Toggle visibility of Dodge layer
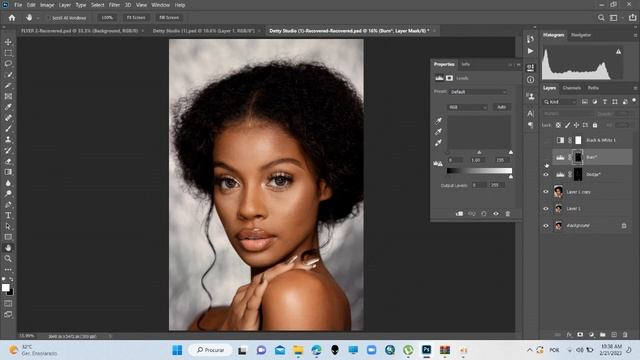This screenshot has width=640, height=360. pyautogui.click(x=546, y=174)
